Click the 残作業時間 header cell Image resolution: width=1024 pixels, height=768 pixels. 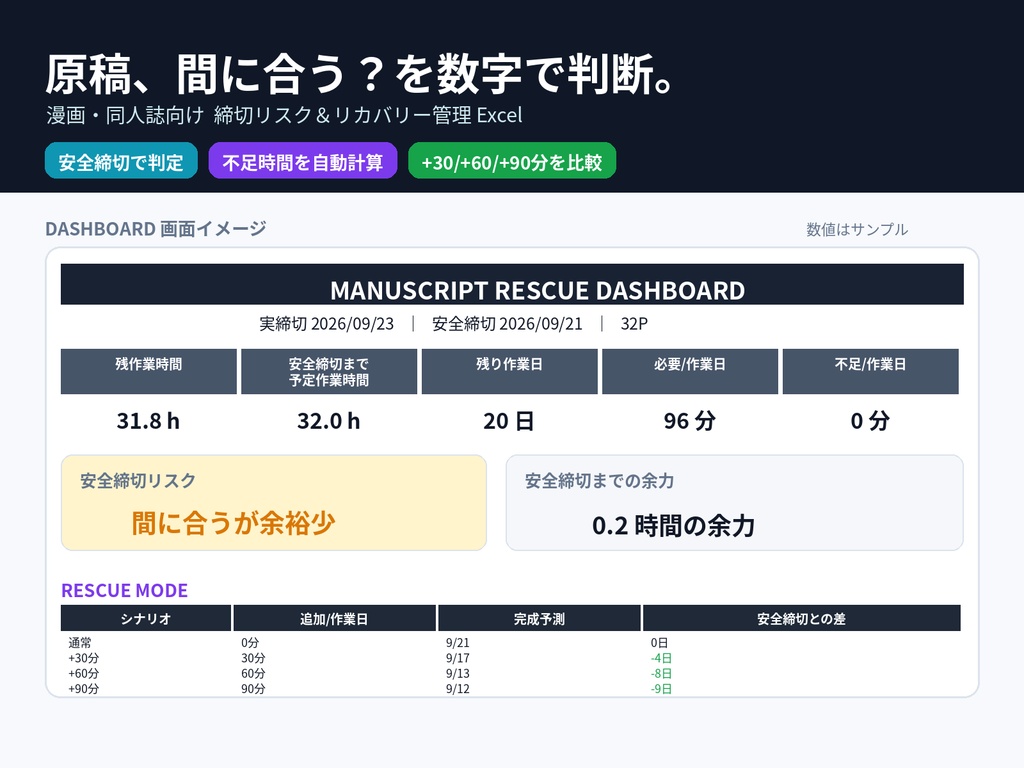(149, 371)
